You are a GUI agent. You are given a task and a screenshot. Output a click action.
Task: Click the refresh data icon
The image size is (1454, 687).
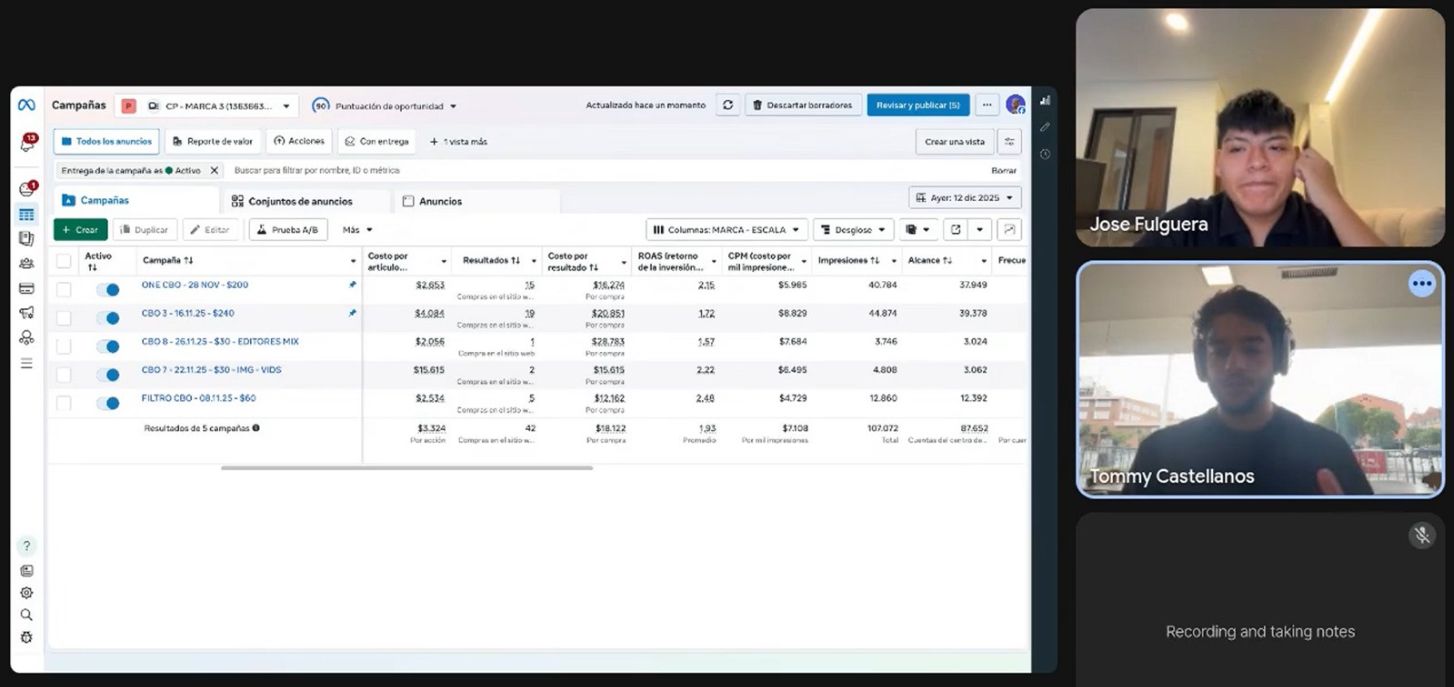click(727, 105)
